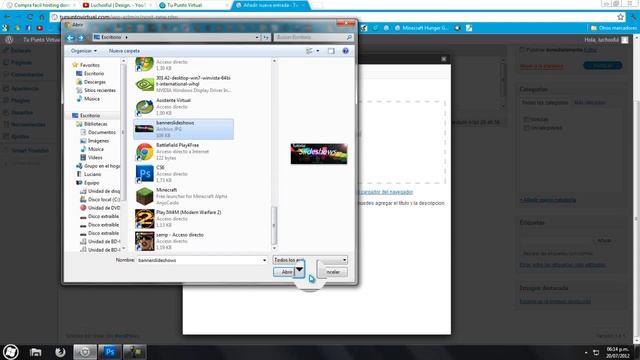Expand the Escritorio breadcrumb arrow

click(126, 37)
